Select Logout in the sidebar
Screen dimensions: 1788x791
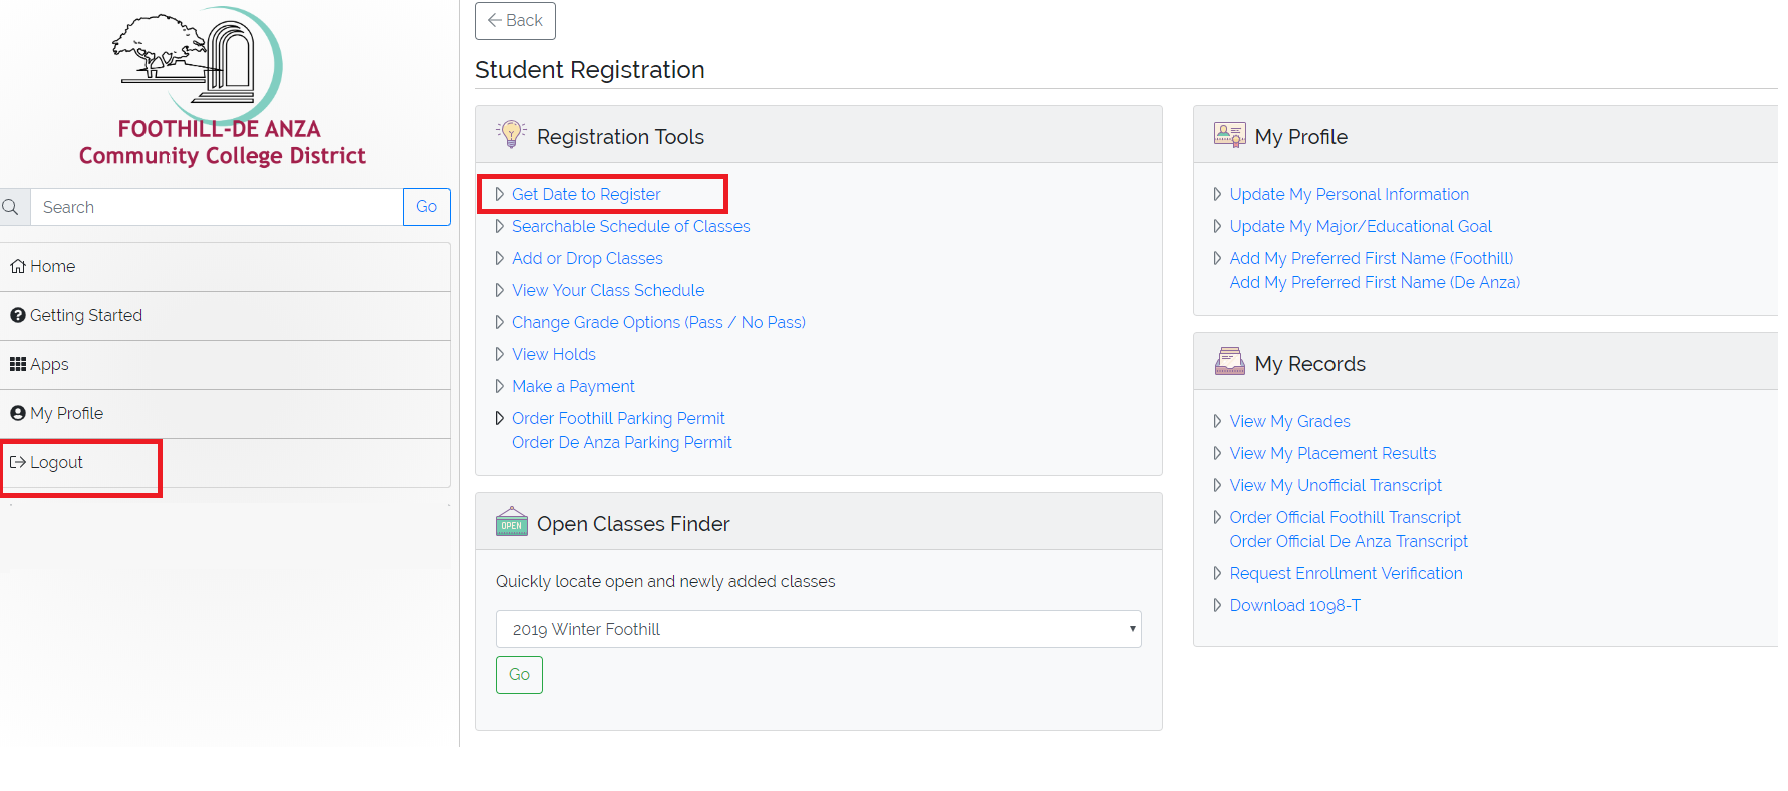click(225, 462)
